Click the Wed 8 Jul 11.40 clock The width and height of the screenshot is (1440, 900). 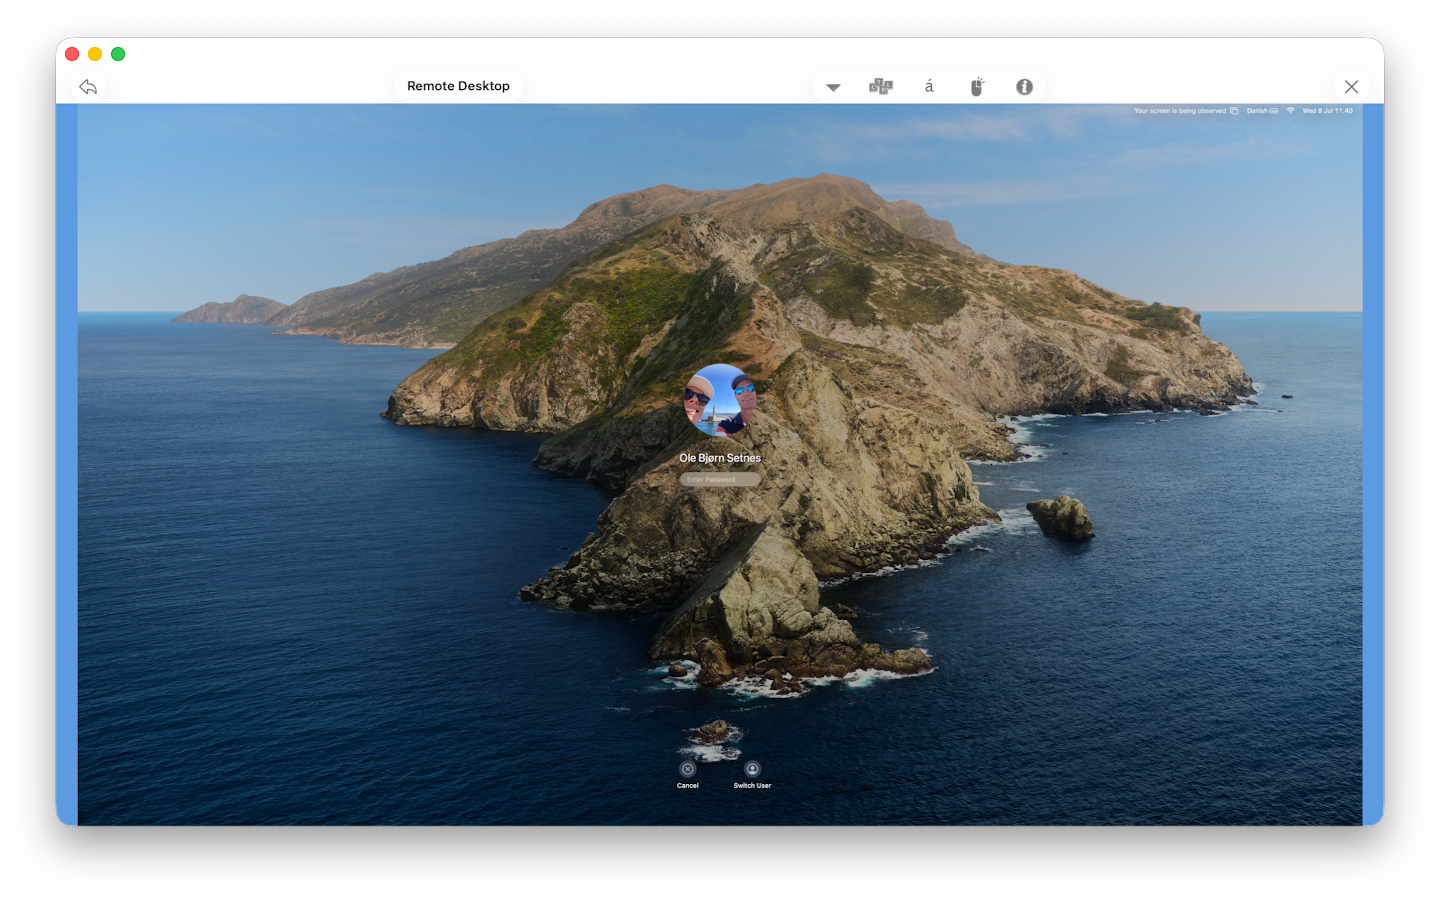click(x=1327, y=111)
